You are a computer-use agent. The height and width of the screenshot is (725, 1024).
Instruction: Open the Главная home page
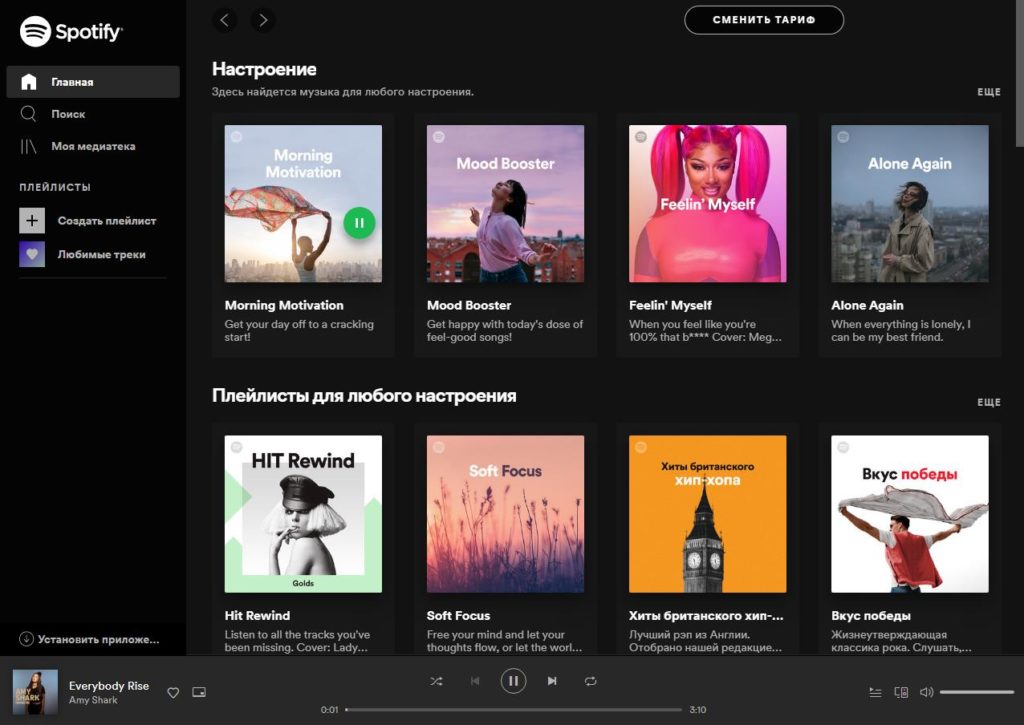pos(93,82)
